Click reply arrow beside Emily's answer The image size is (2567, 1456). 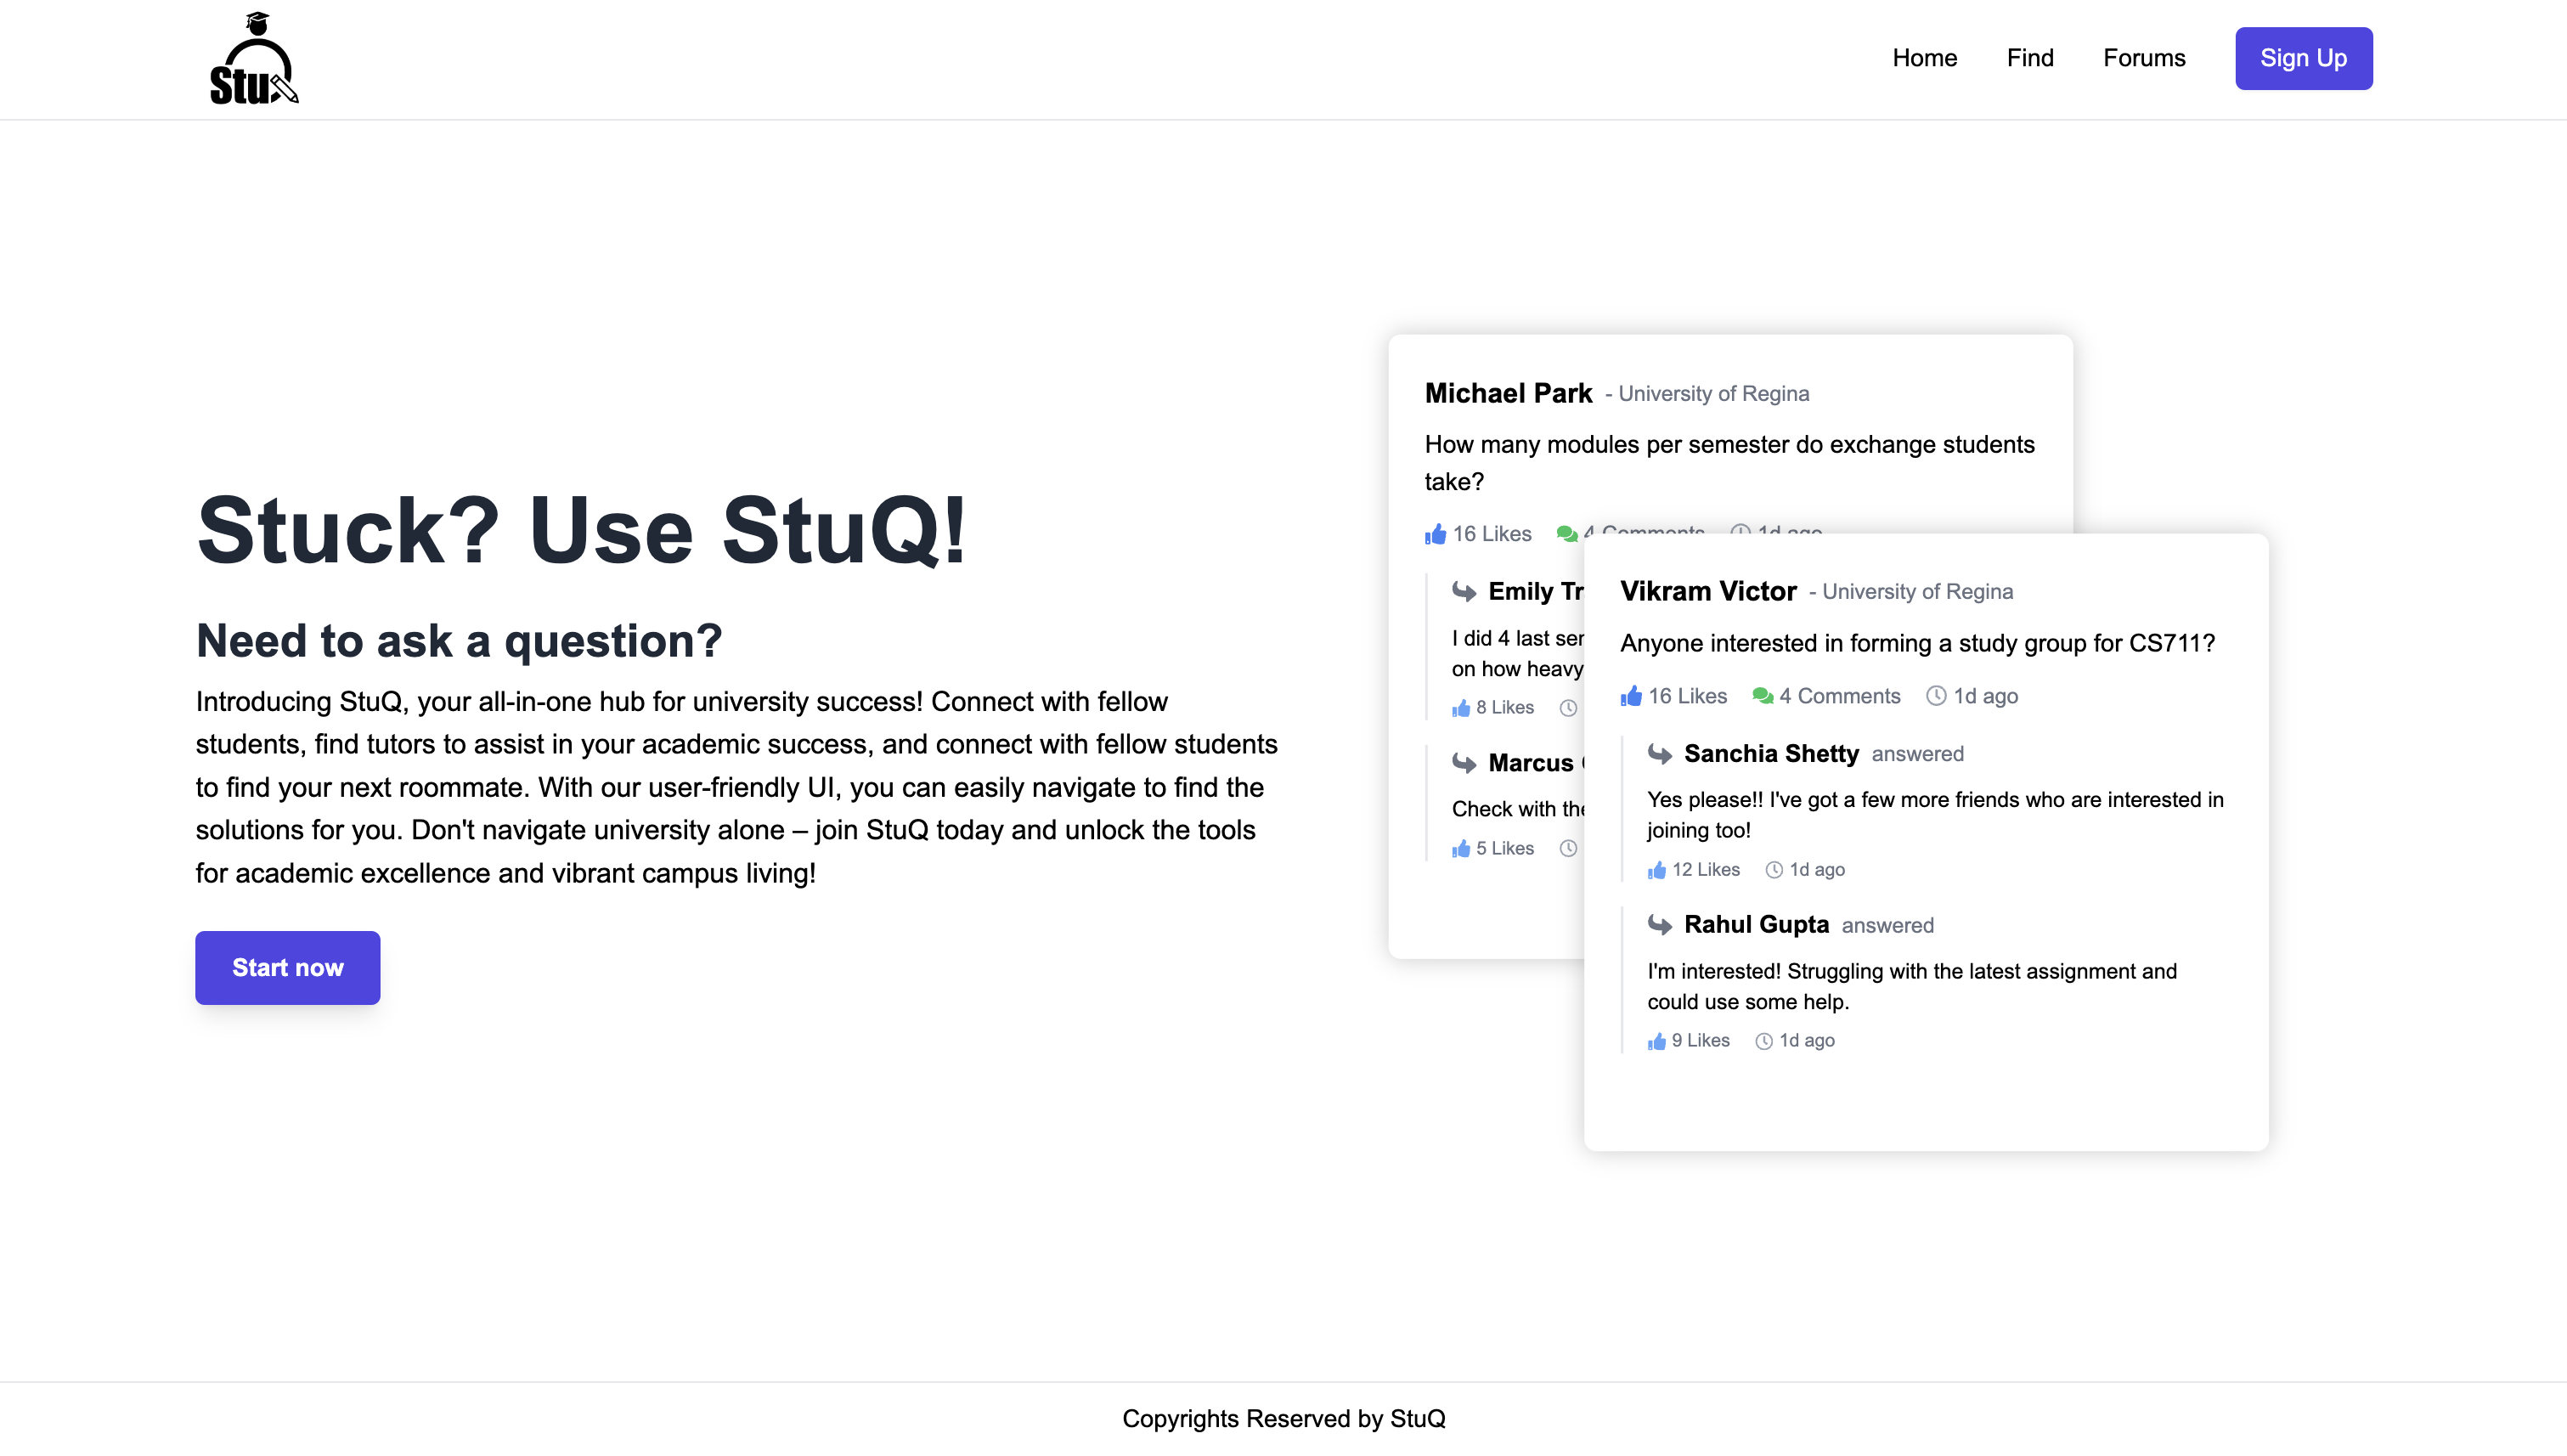pyautogui.click(x=1464, y=592)
